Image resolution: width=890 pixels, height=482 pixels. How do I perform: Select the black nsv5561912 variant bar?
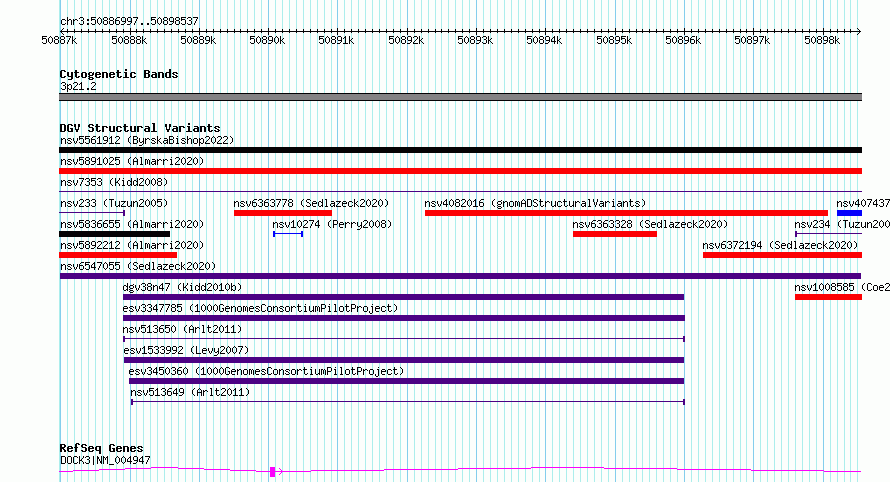coord(460,150)
